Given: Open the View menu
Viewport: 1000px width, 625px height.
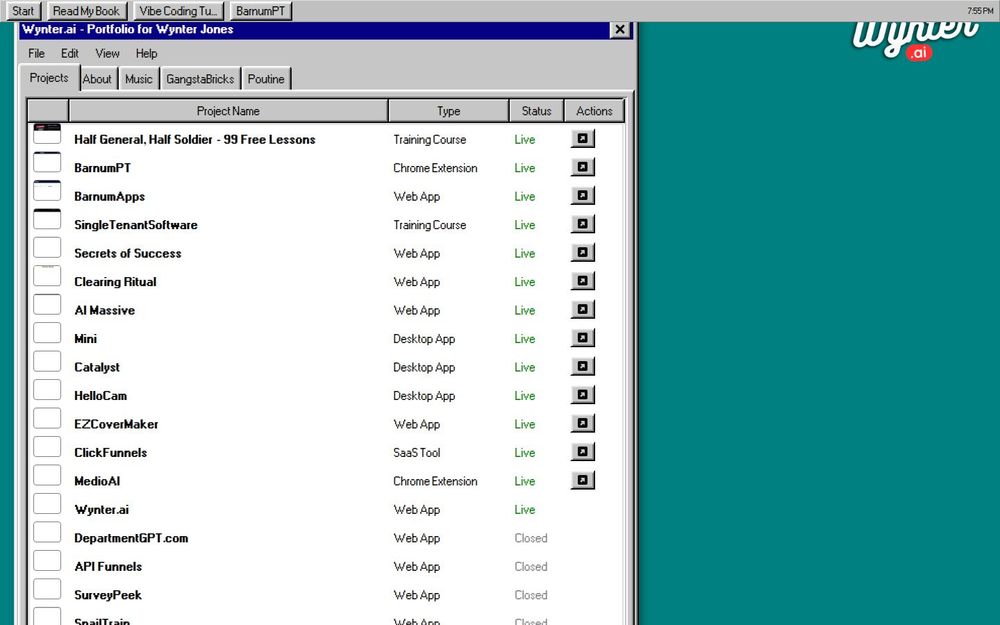Looking at the screenshot, I should tap(107, 54).
